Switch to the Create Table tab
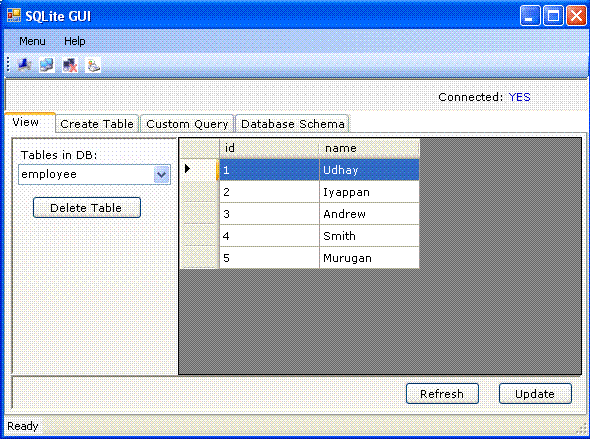The height and width of the screenshot is (440, 592). coord(97,124)
